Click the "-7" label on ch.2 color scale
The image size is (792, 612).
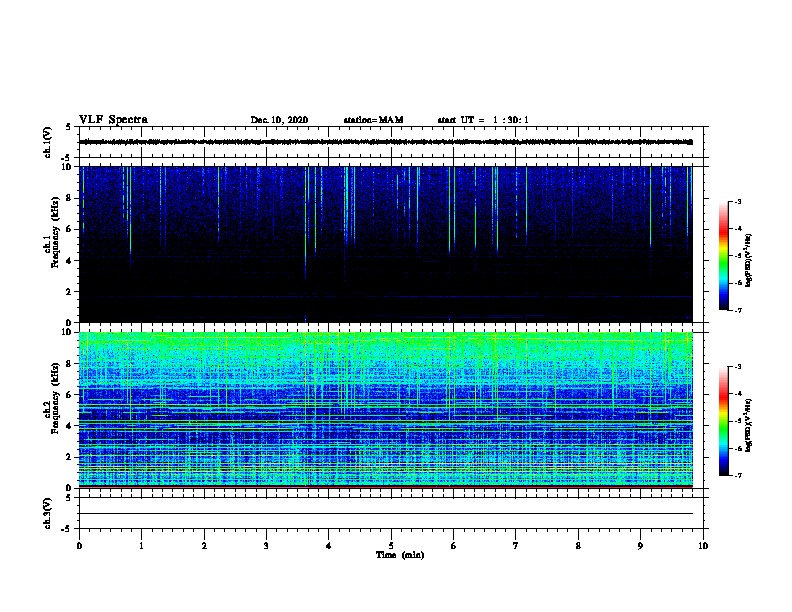point(738,475)
